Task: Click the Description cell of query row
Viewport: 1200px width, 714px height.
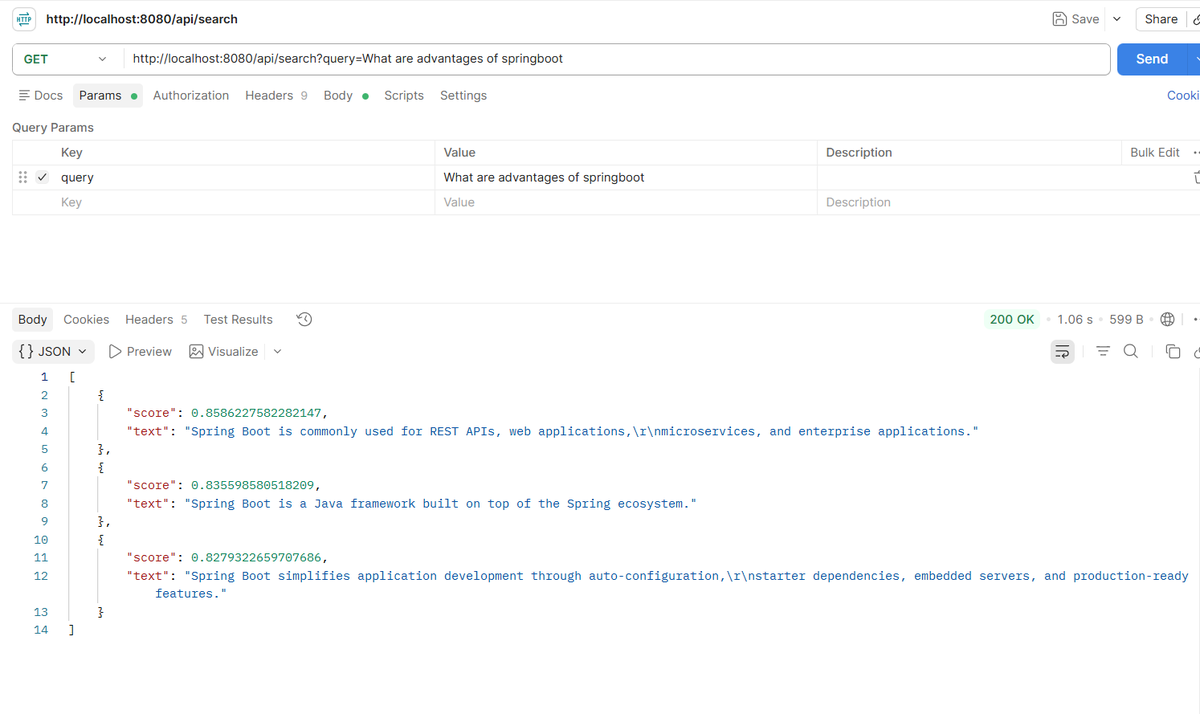Action: click(968, 177)
